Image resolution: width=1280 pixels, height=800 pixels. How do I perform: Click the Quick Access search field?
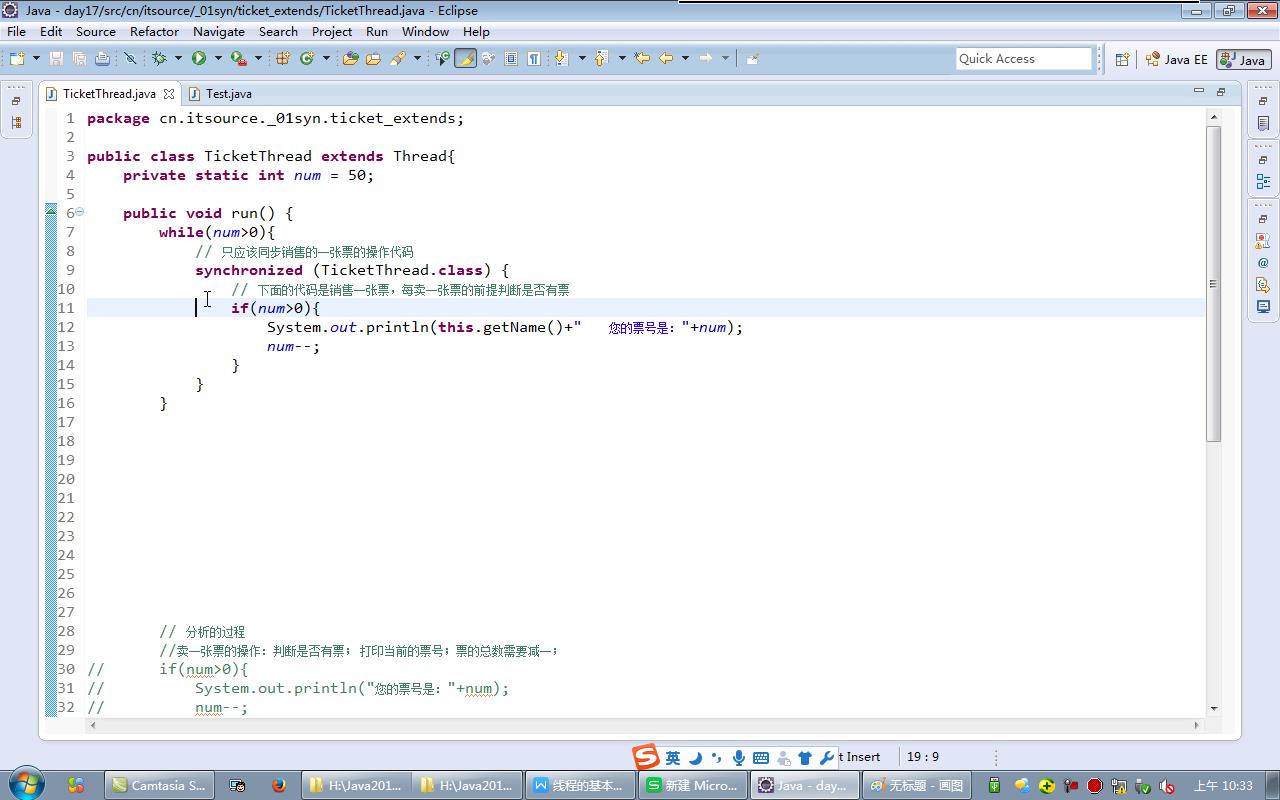click(x=1023, y=59)
